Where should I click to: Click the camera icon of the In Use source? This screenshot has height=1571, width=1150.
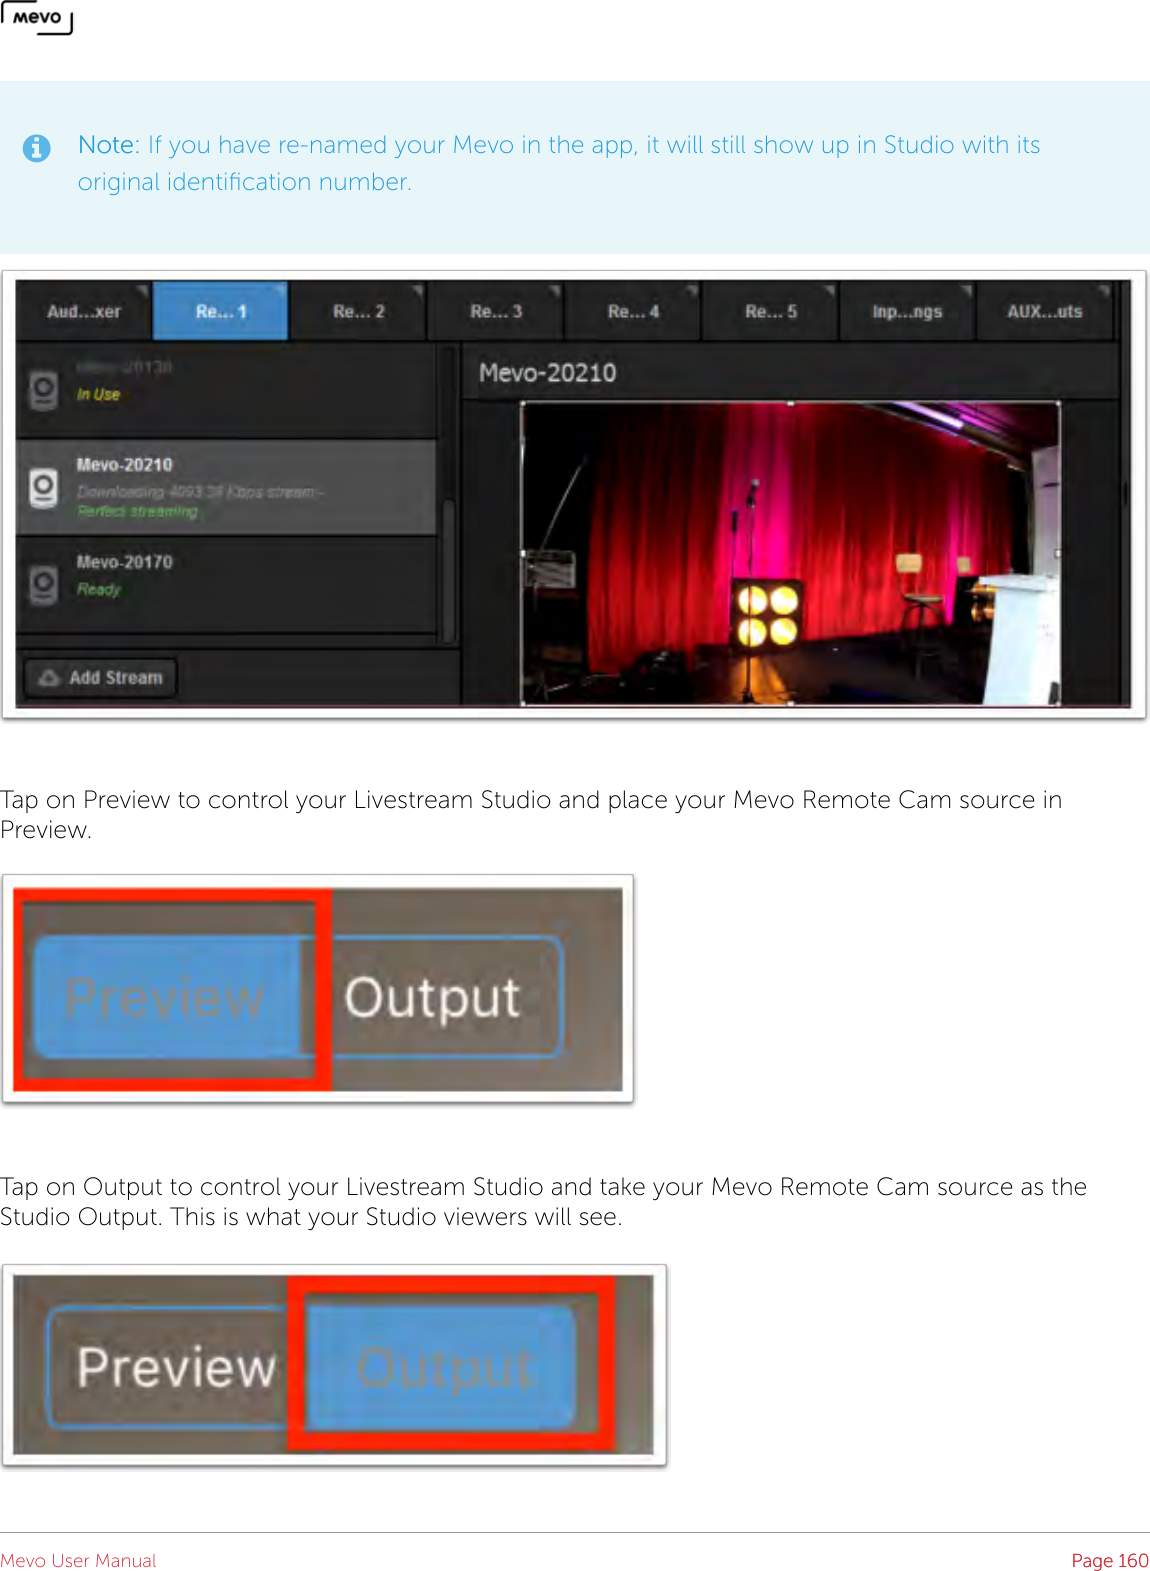click(44, 390)
